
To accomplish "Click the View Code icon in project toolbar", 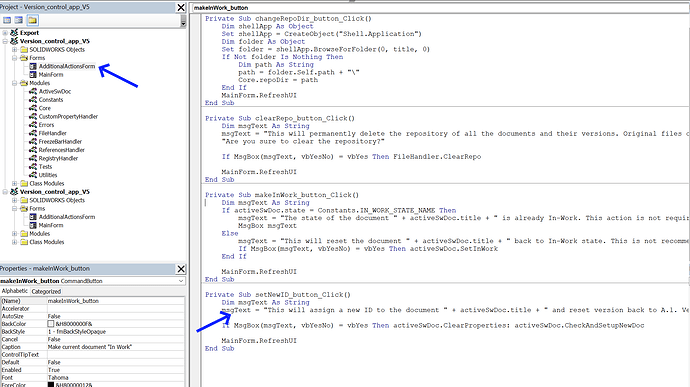I will click(x=7, y=20).
